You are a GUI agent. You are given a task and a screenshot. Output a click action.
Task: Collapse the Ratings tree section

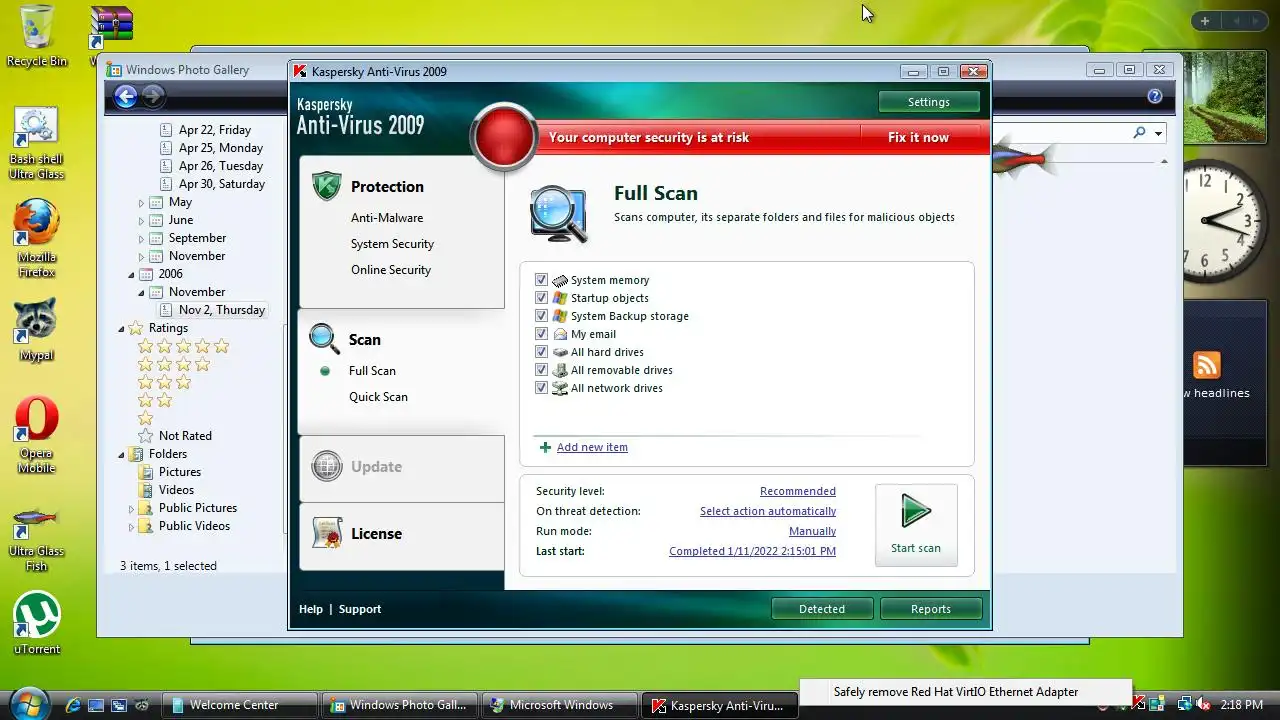(x=121, y=328)
